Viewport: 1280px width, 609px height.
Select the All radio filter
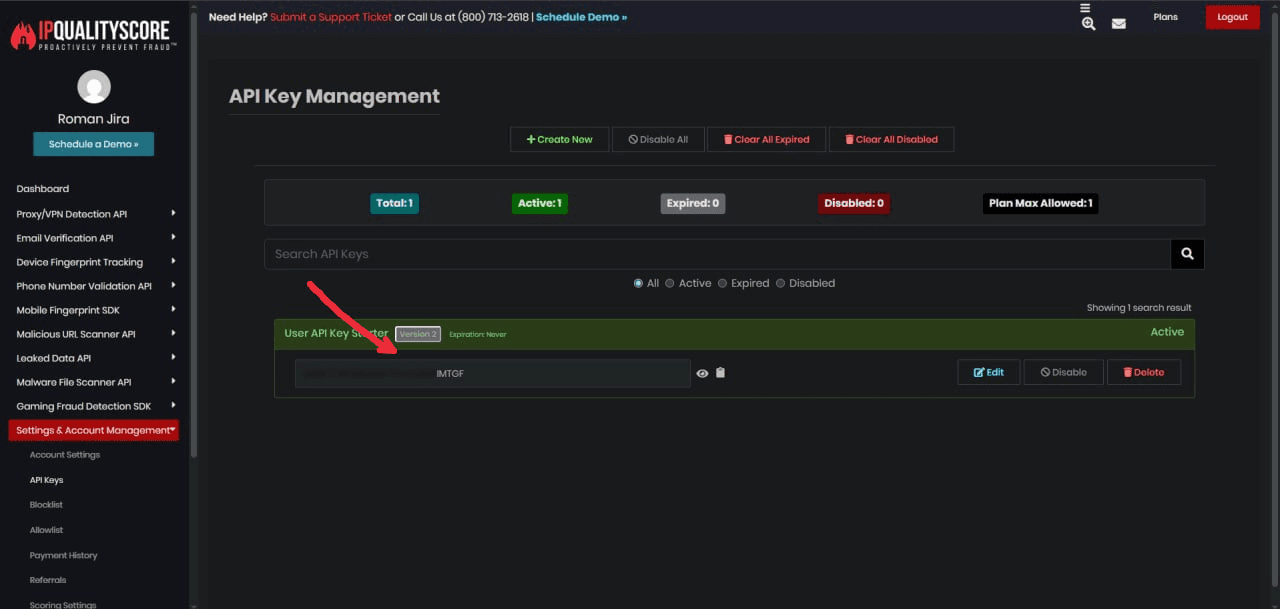click(638, 283)
